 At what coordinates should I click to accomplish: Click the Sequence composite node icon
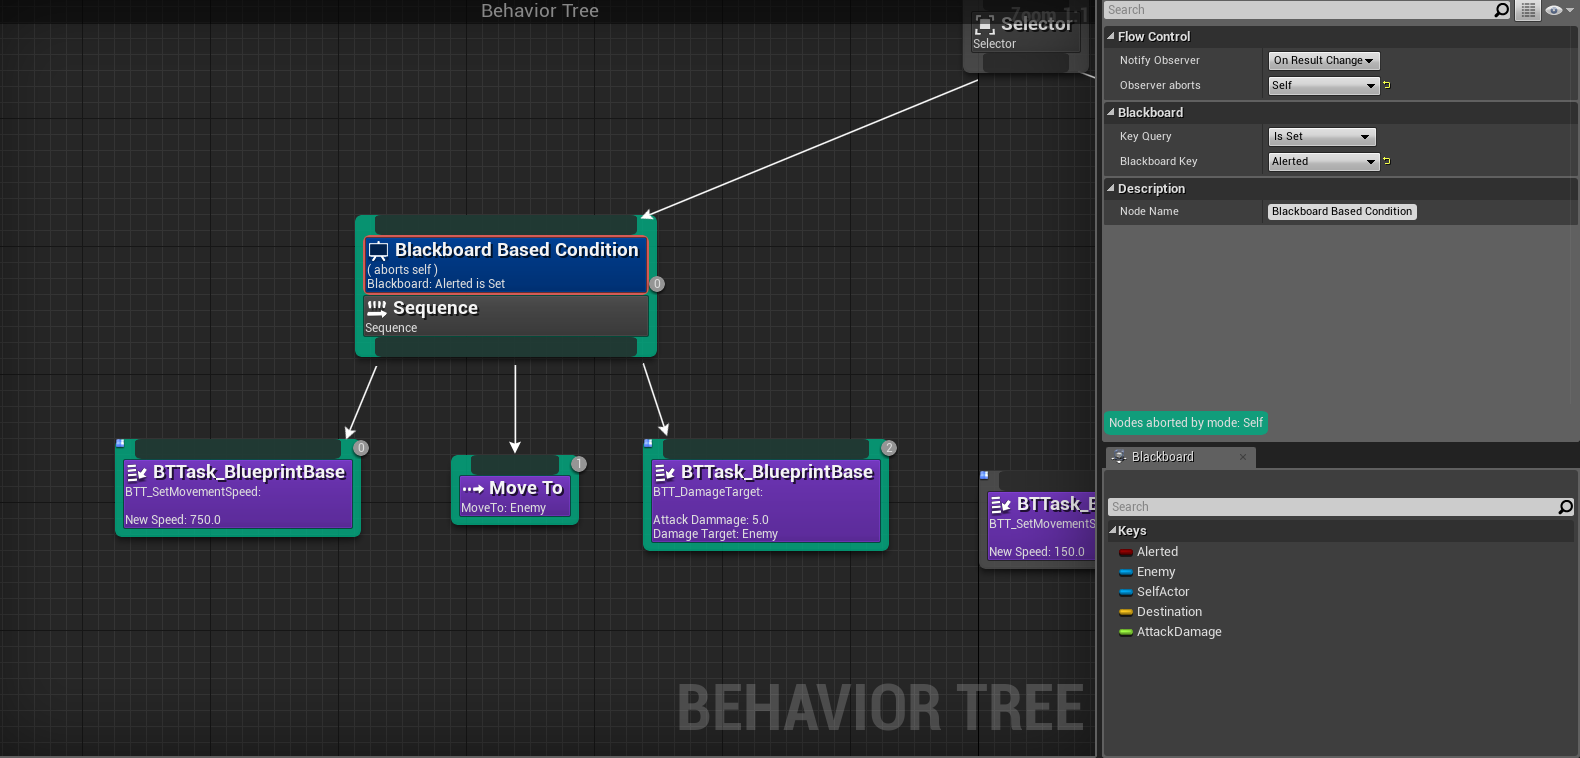[x=377, y=309]
